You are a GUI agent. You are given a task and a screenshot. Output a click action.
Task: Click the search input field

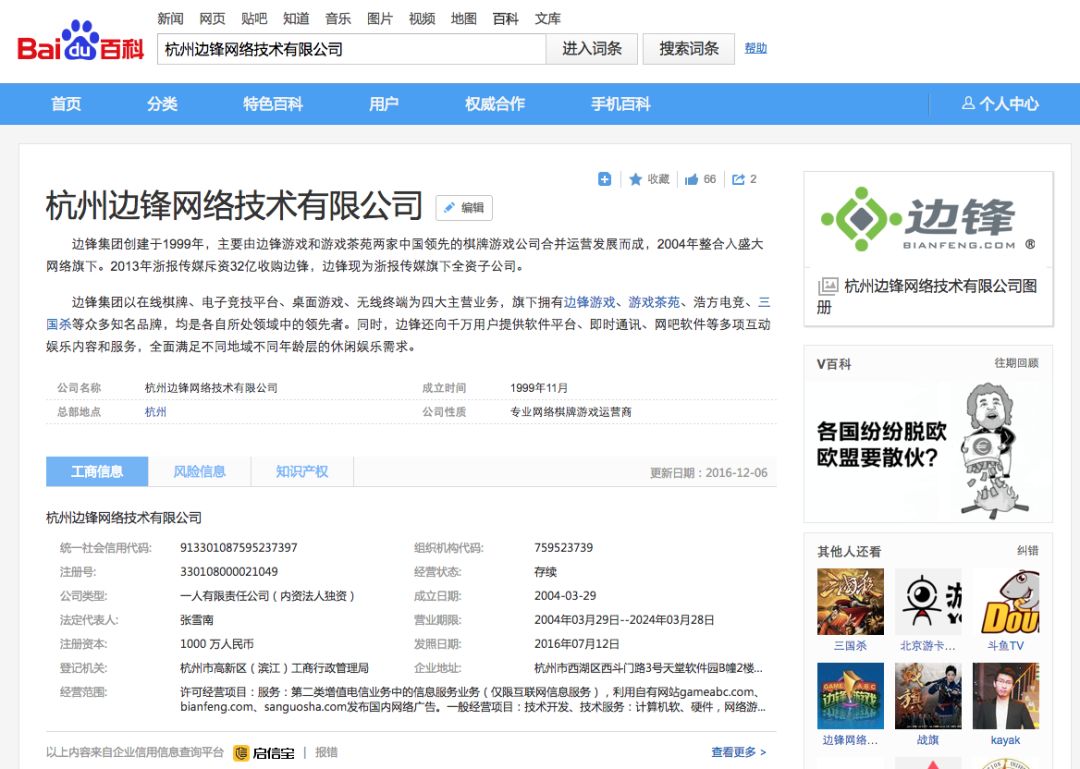point(350,49)
